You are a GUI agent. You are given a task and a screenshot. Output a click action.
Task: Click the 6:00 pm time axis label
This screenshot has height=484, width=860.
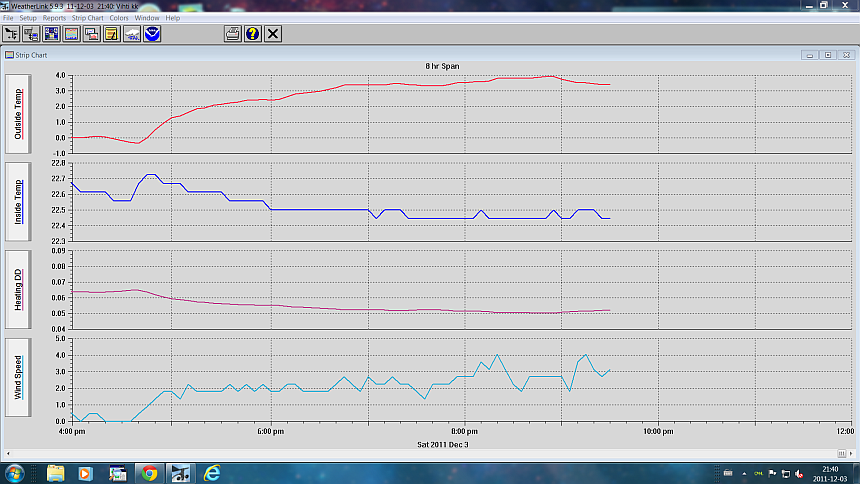270,431
